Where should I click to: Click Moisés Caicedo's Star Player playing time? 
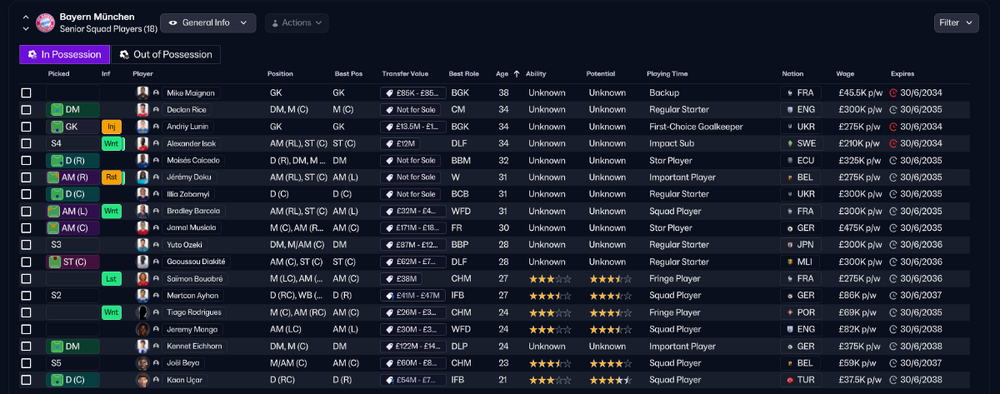click(x=670, y=161)
